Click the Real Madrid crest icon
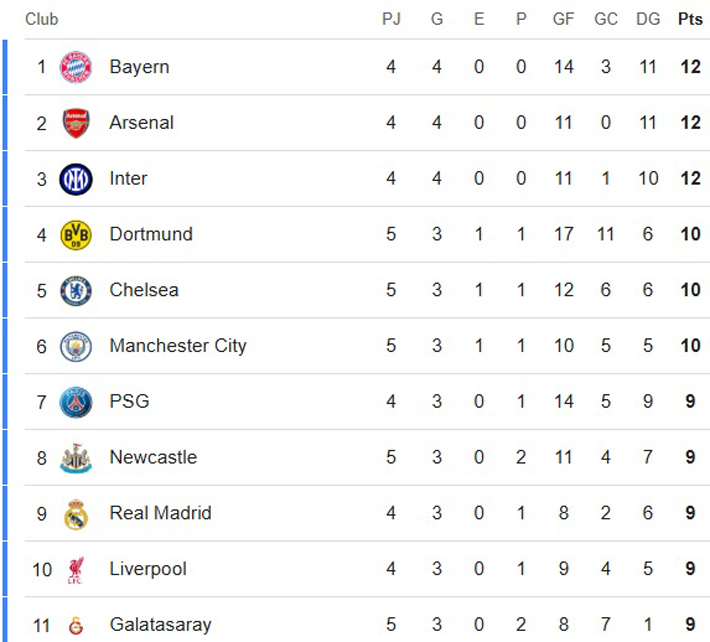 (75, 514)
